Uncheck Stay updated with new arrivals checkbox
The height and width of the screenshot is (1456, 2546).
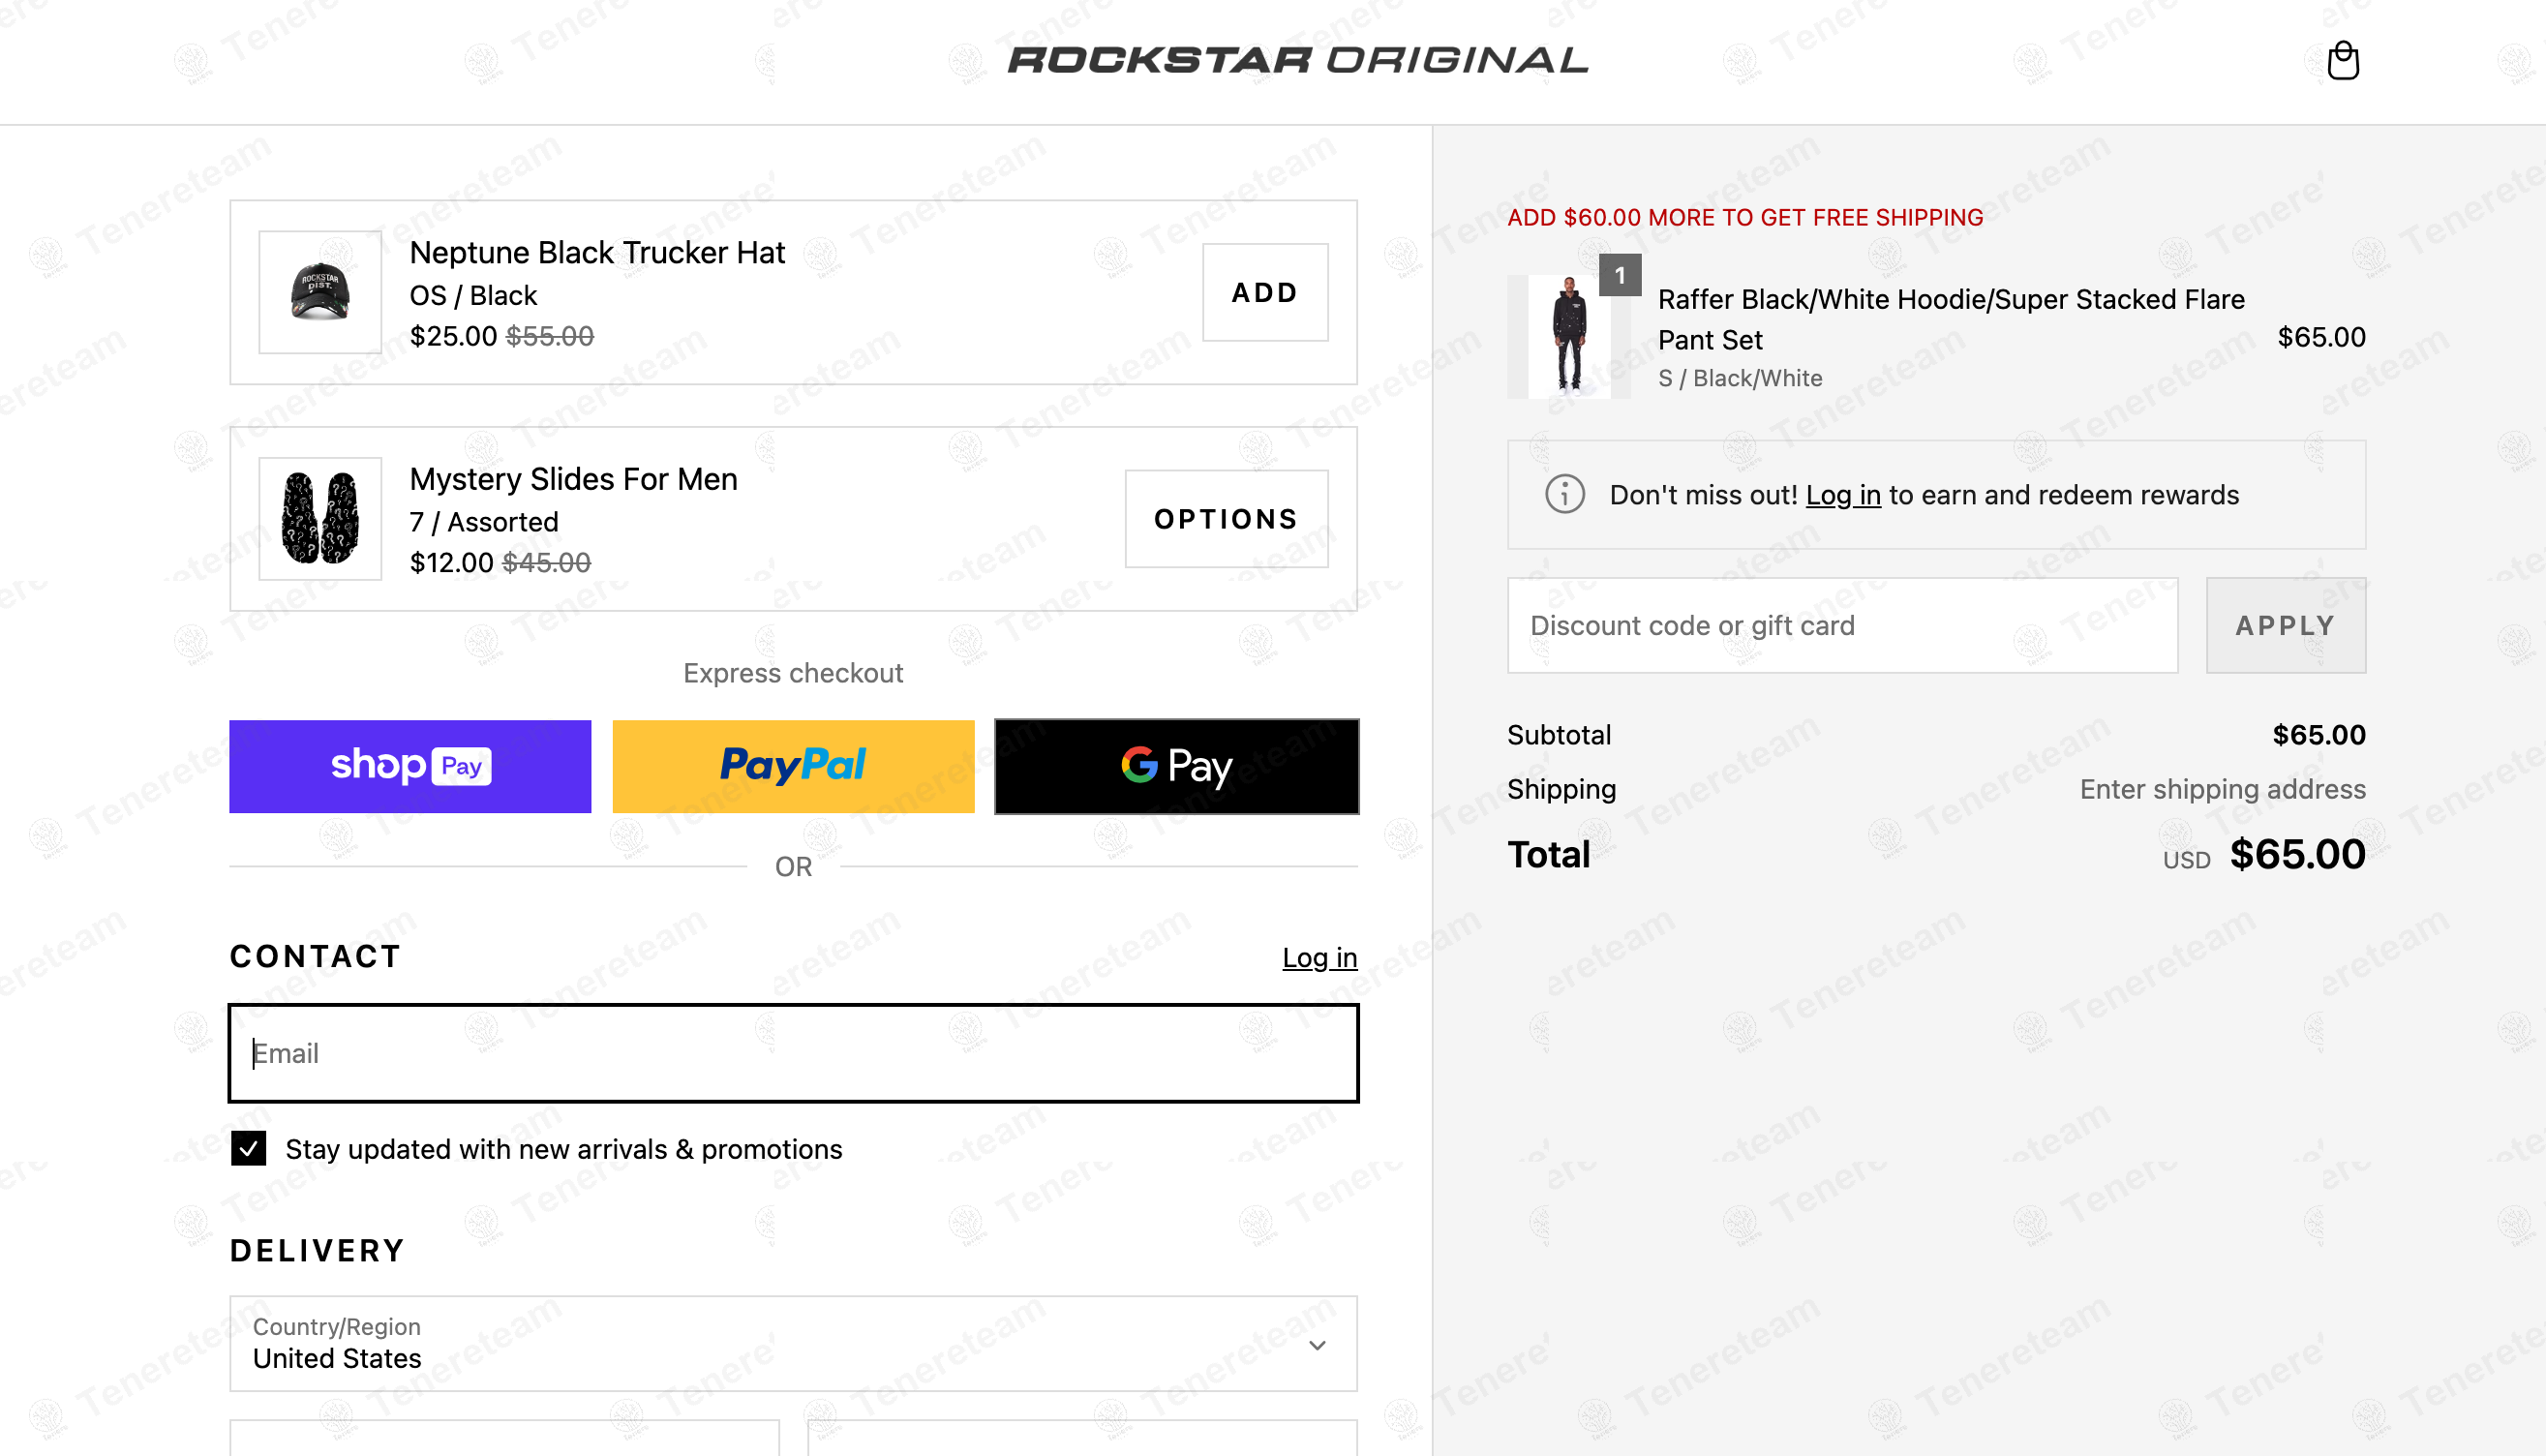coord(248,1148)
